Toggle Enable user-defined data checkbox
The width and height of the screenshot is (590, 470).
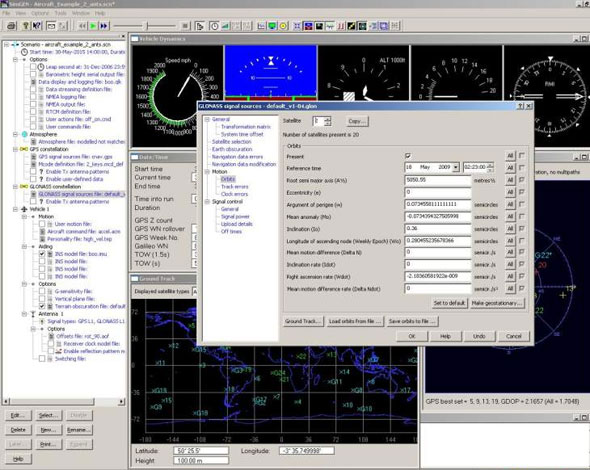tap(33, 179)
